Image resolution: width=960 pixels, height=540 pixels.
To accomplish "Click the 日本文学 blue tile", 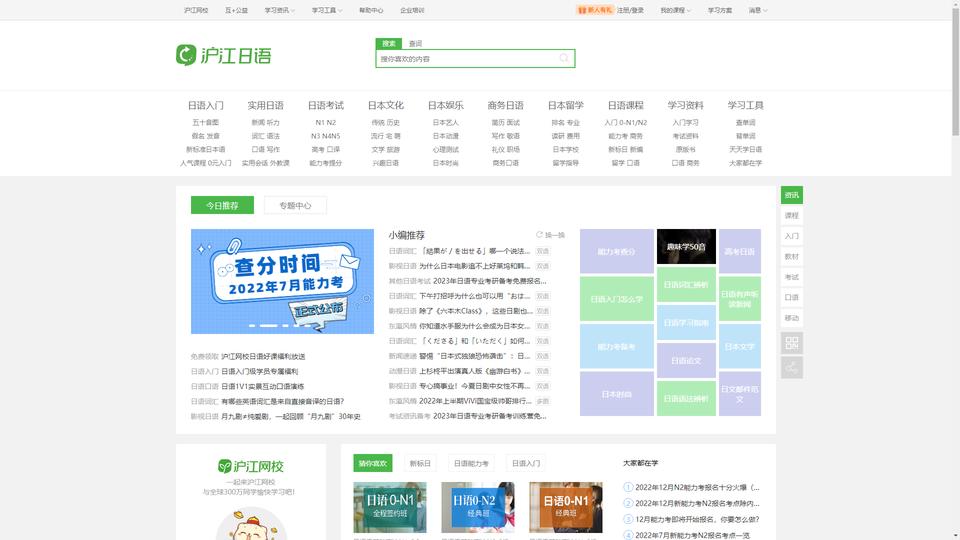I will (740, 347).
